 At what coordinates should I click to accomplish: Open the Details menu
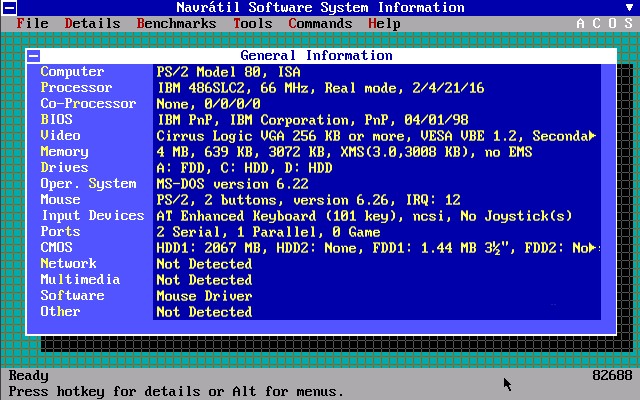coord(92,23)
